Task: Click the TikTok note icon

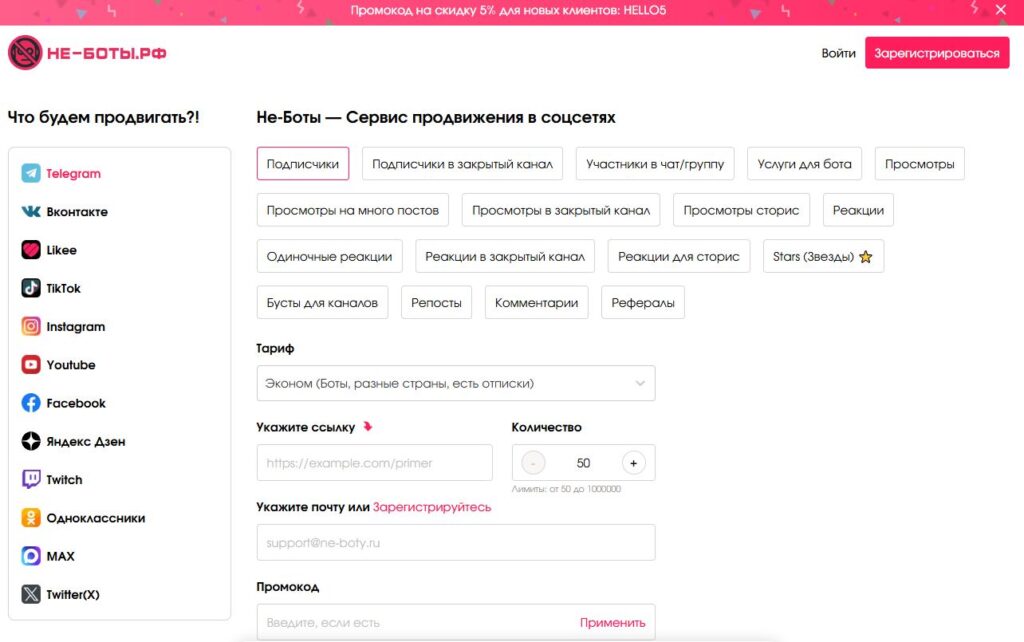Action: point(31,288)
